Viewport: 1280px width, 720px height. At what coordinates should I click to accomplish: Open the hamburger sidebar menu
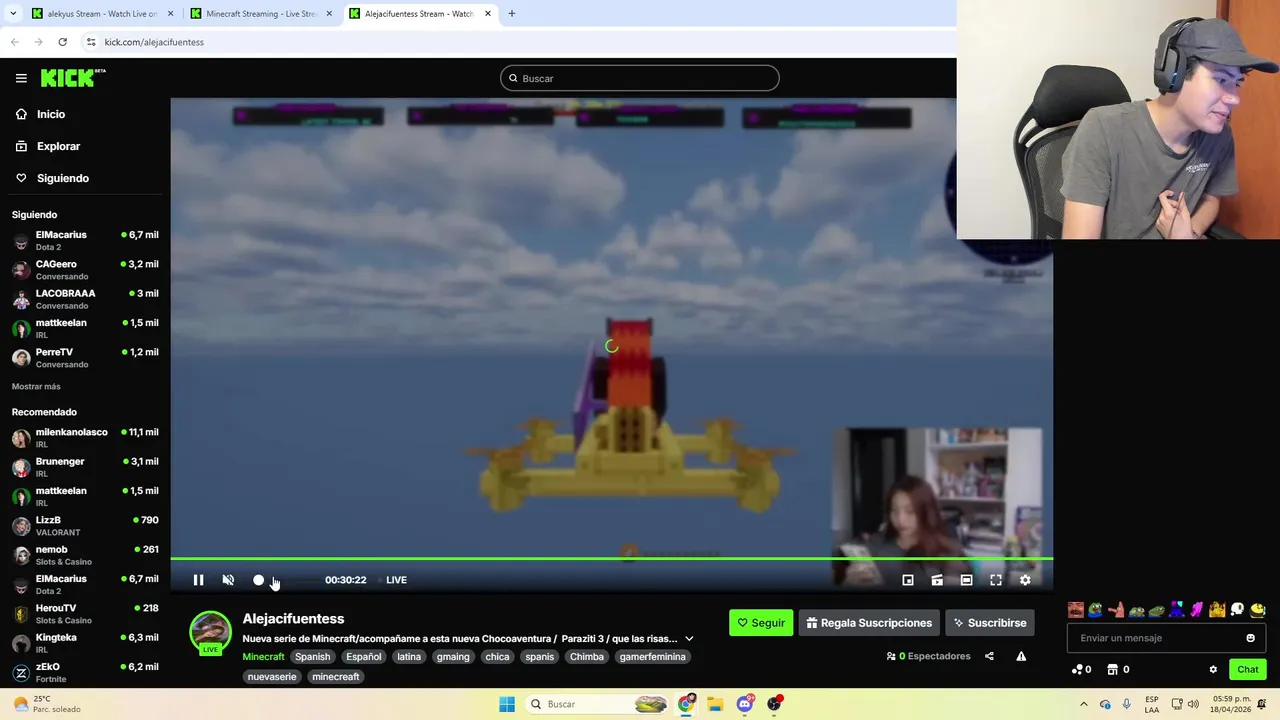tap(21, 78)
